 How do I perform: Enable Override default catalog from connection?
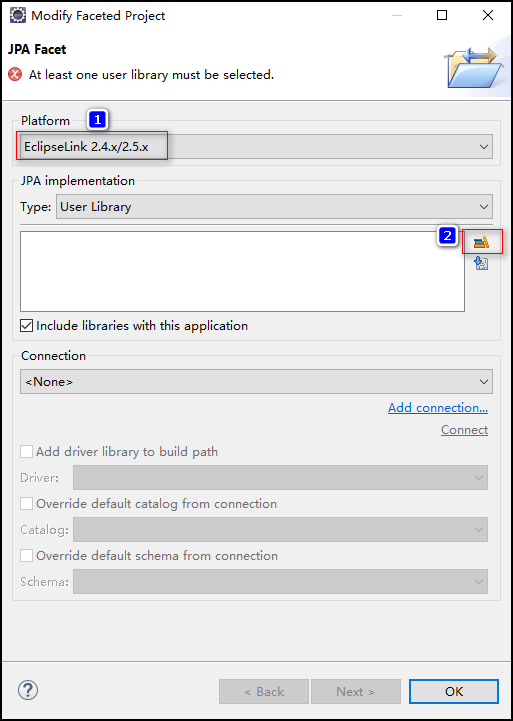[x=27, y=504]
